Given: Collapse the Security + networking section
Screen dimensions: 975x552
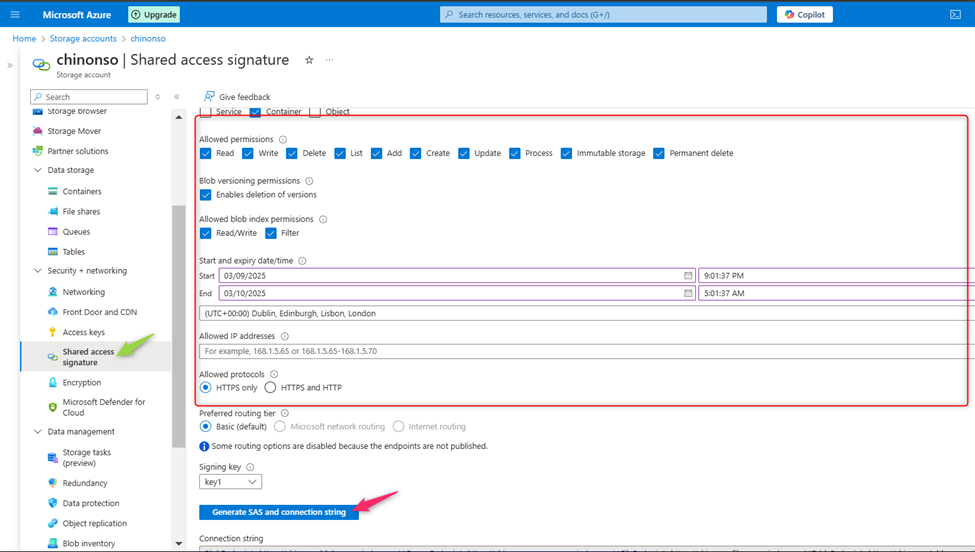Looking at the screenshot, I should pos(37,270).
